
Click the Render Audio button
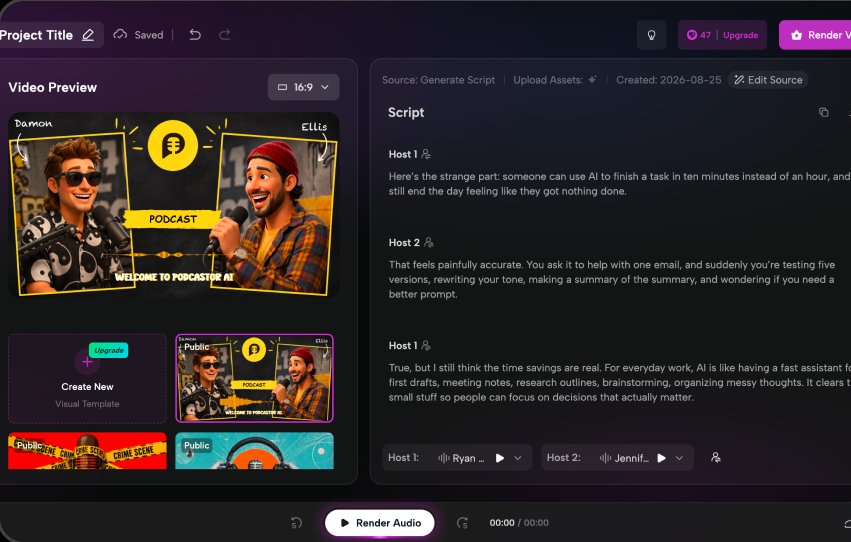coord(379,523)
